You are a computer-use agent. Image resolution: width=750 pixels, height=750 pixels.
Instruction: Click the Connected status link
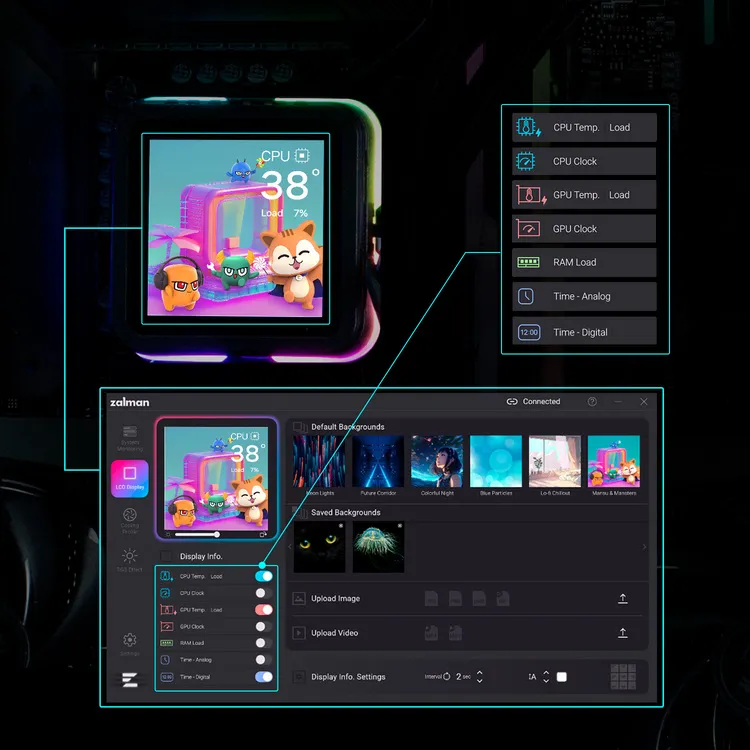click(x=533, y=402)
